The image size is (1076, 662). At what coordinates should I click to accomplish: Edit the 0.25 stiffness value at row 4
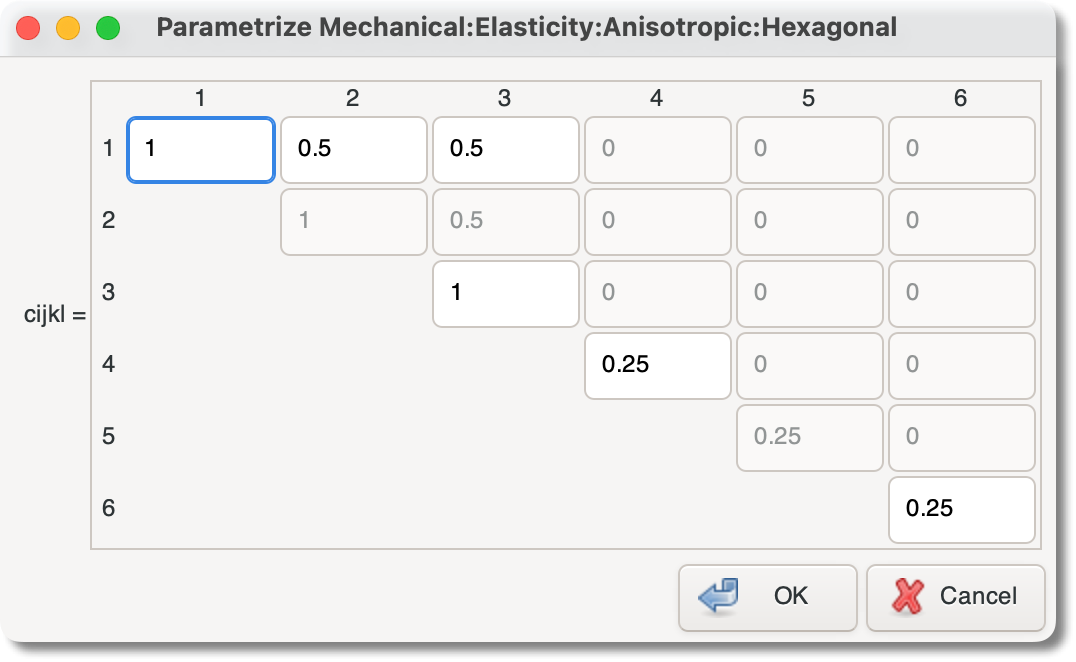(657, 366)
